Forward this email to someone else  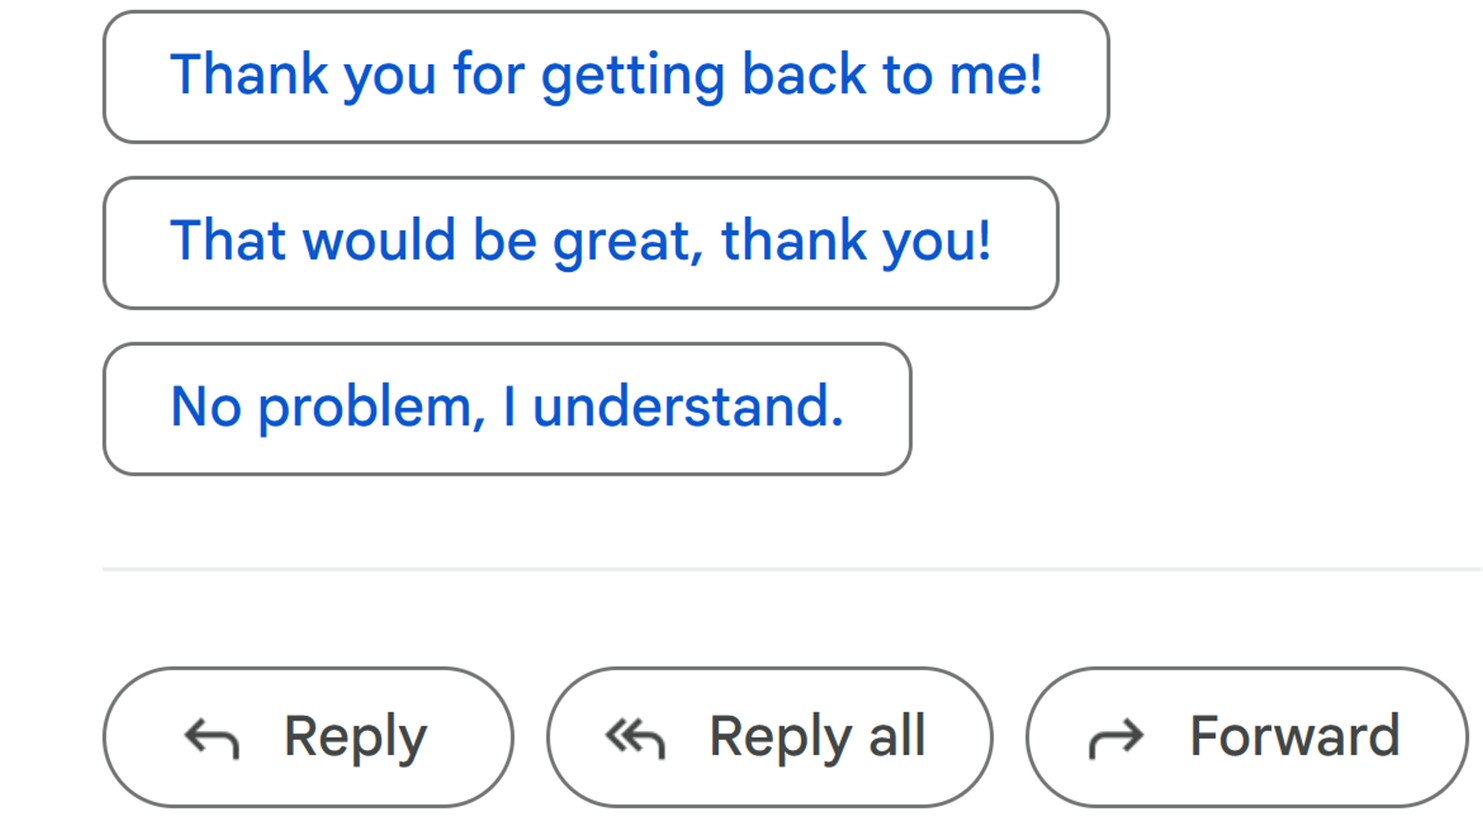pos(1246,737)
